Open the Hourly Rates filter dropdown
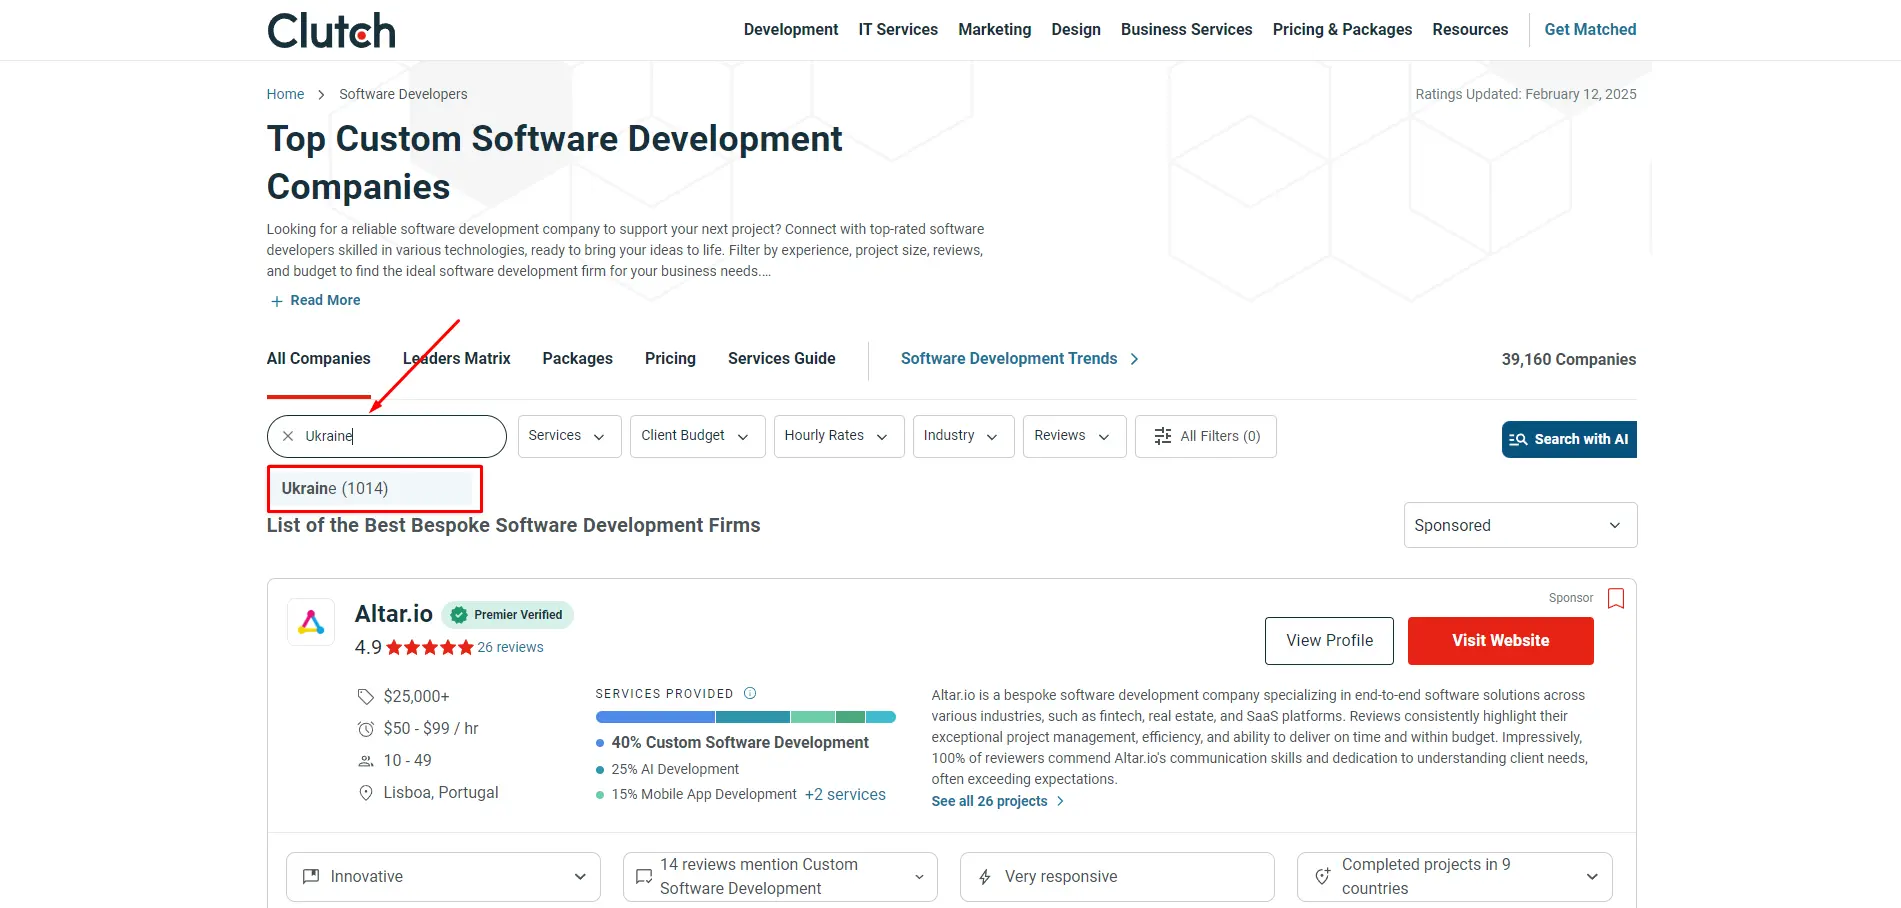Image resolution: width=1901 pixels, height=908 pixels. [839, 436]
